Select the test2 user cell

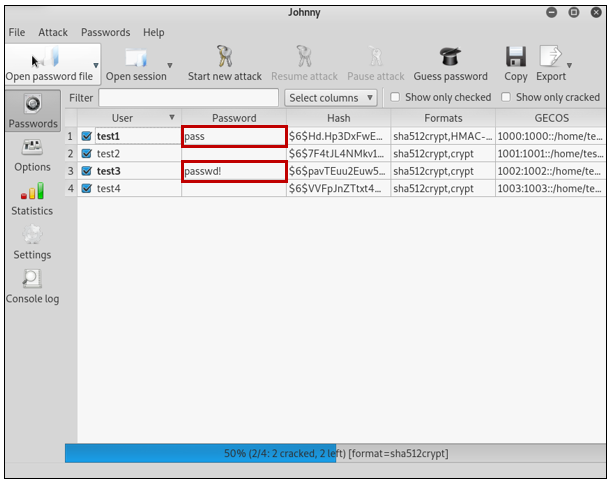(x=130, y=153)
